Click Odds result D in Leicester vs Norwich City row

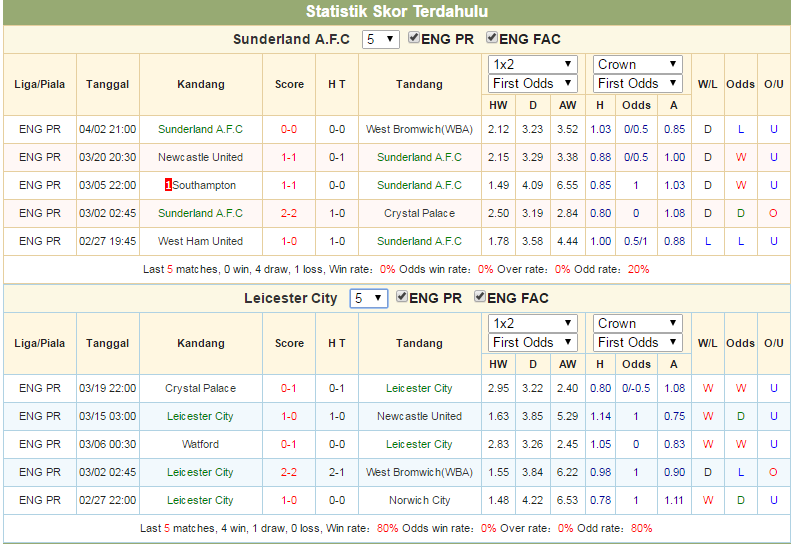tap(741, 500)
